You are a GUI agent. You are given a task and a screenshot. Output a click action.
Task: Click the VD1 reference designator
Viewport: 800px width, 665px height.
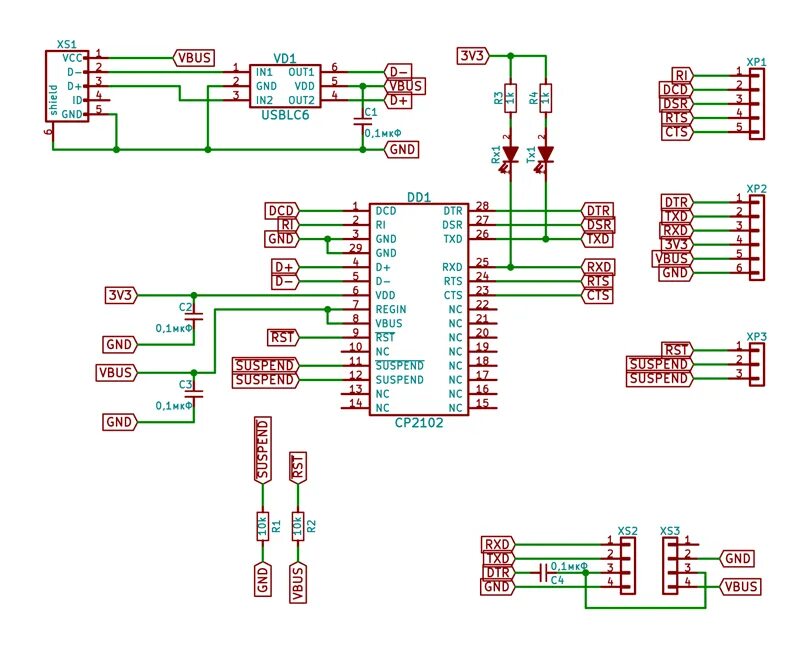click(x=285, y=58)
